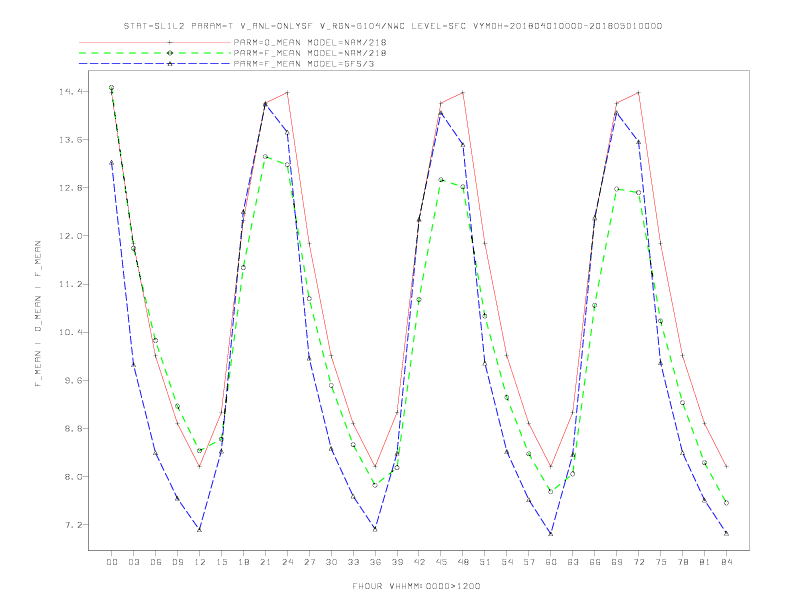The width and height of the screenshot is (792, 612).
Task: Click x-axis tick label 09
Action: click(x=178, y=562)
